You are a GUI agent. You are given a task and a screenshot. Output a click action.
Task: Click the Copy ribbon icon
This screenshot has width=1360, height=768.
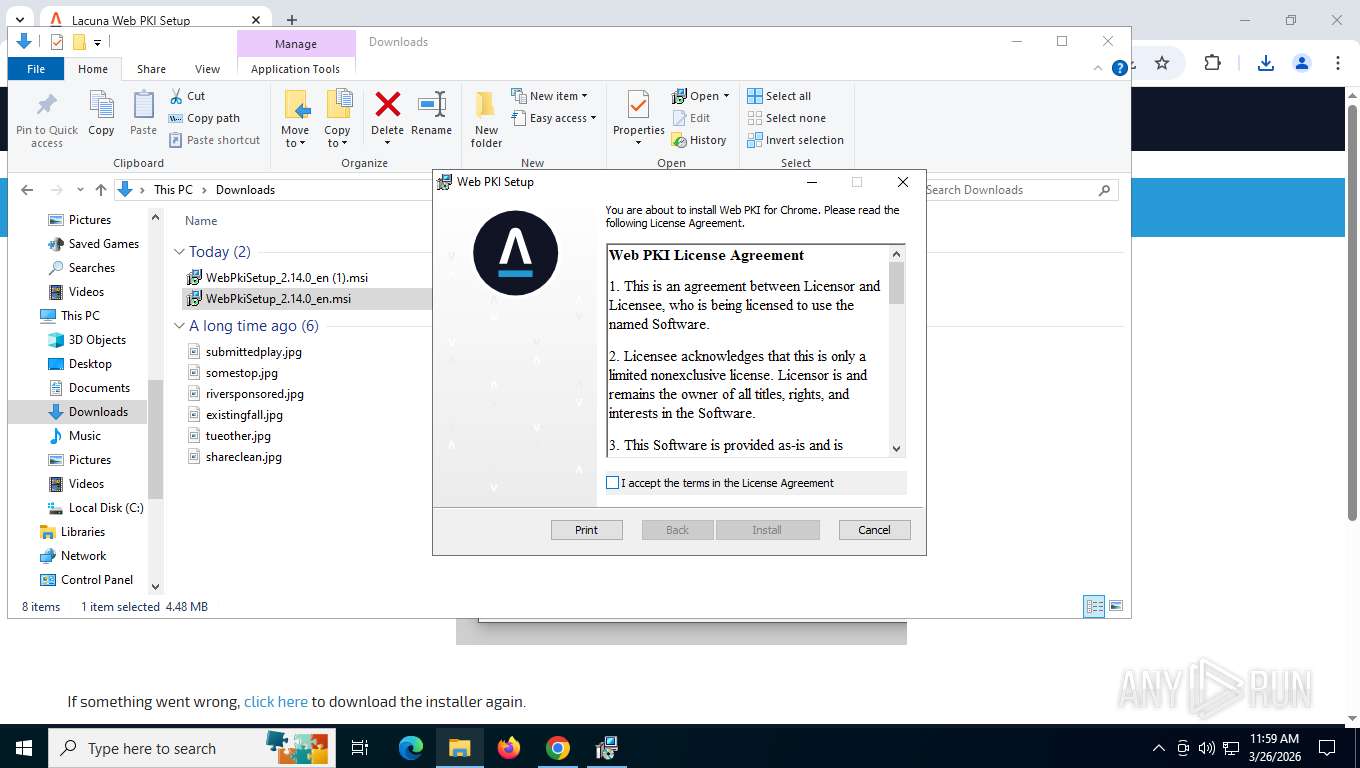[101, 105]
